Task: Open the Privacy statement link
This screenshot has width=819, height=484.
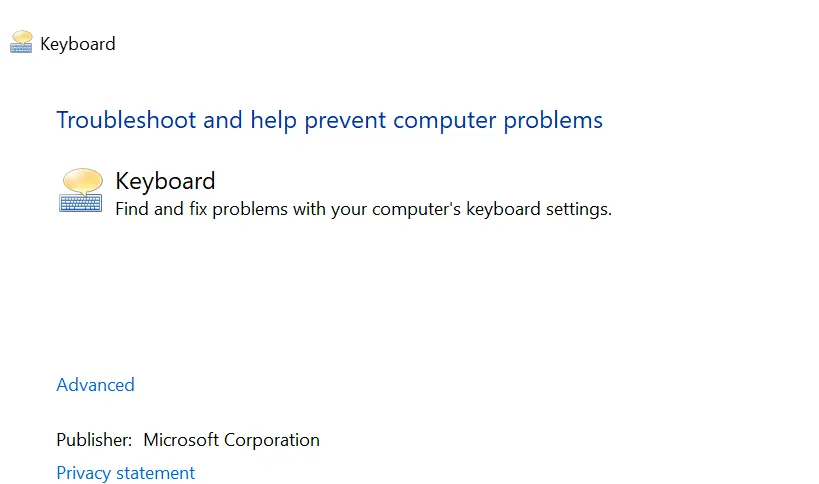Action: (x=126, y=473)
